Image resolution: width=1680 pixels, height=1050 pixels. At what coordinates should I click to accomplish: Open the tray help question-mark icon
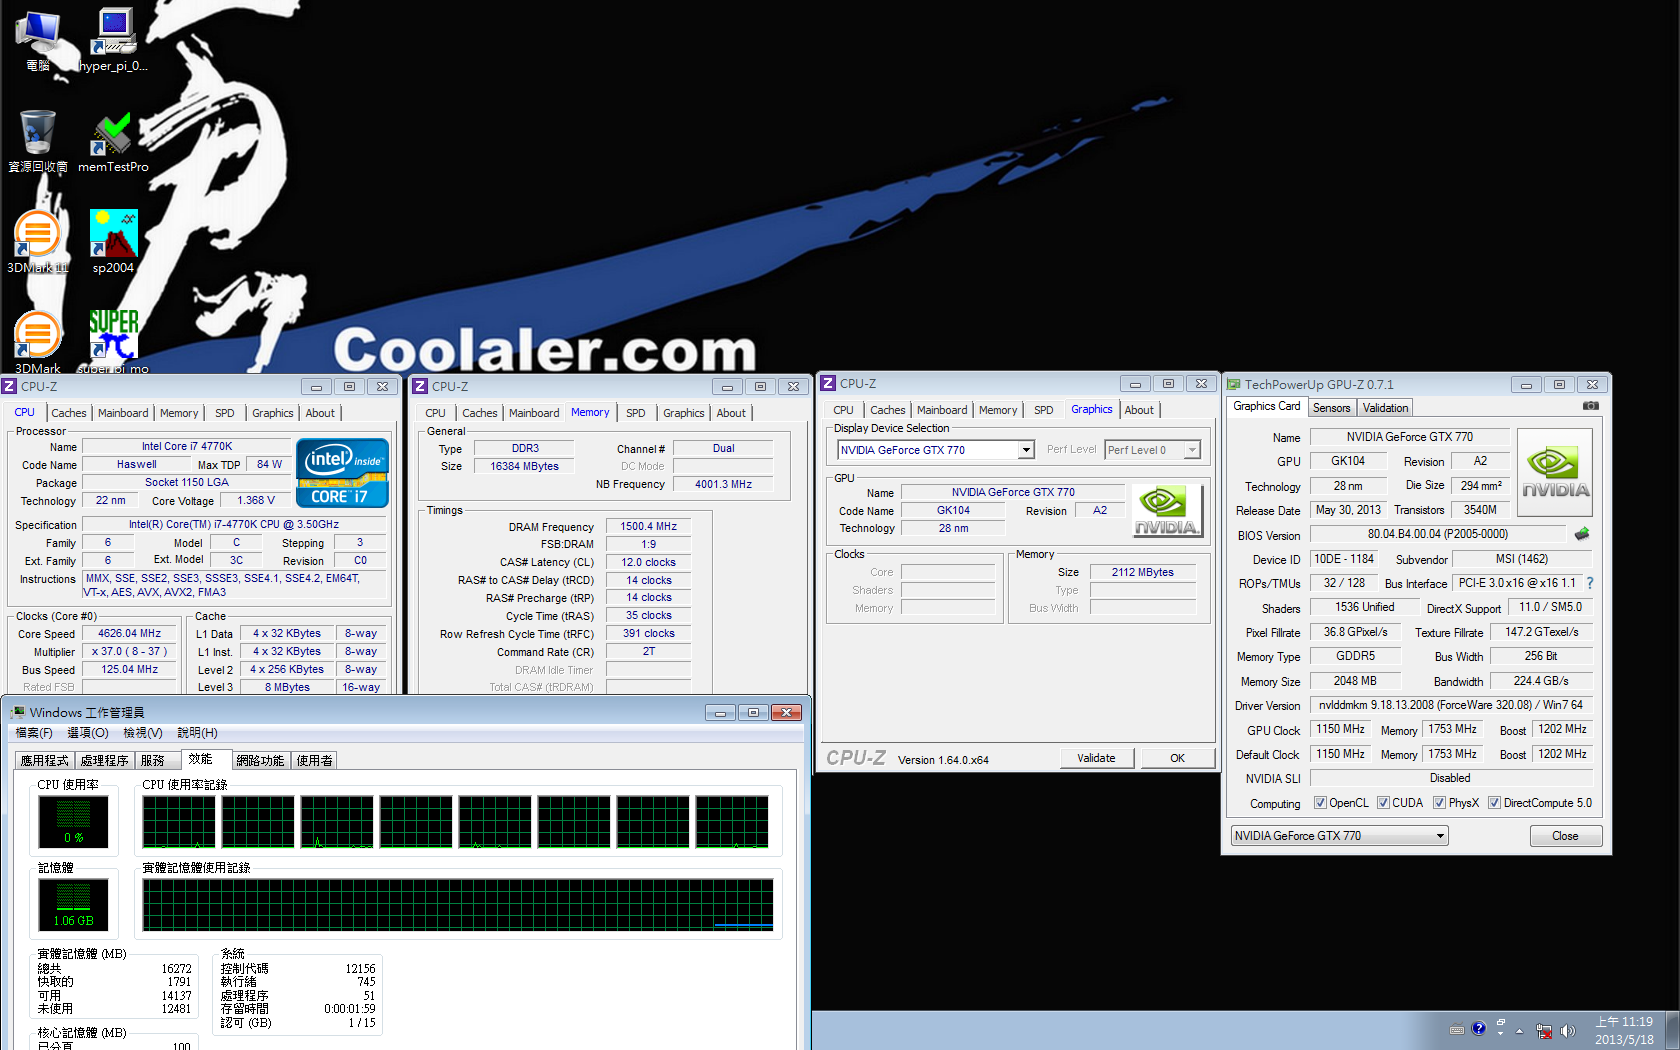tap(1478, 1029)
